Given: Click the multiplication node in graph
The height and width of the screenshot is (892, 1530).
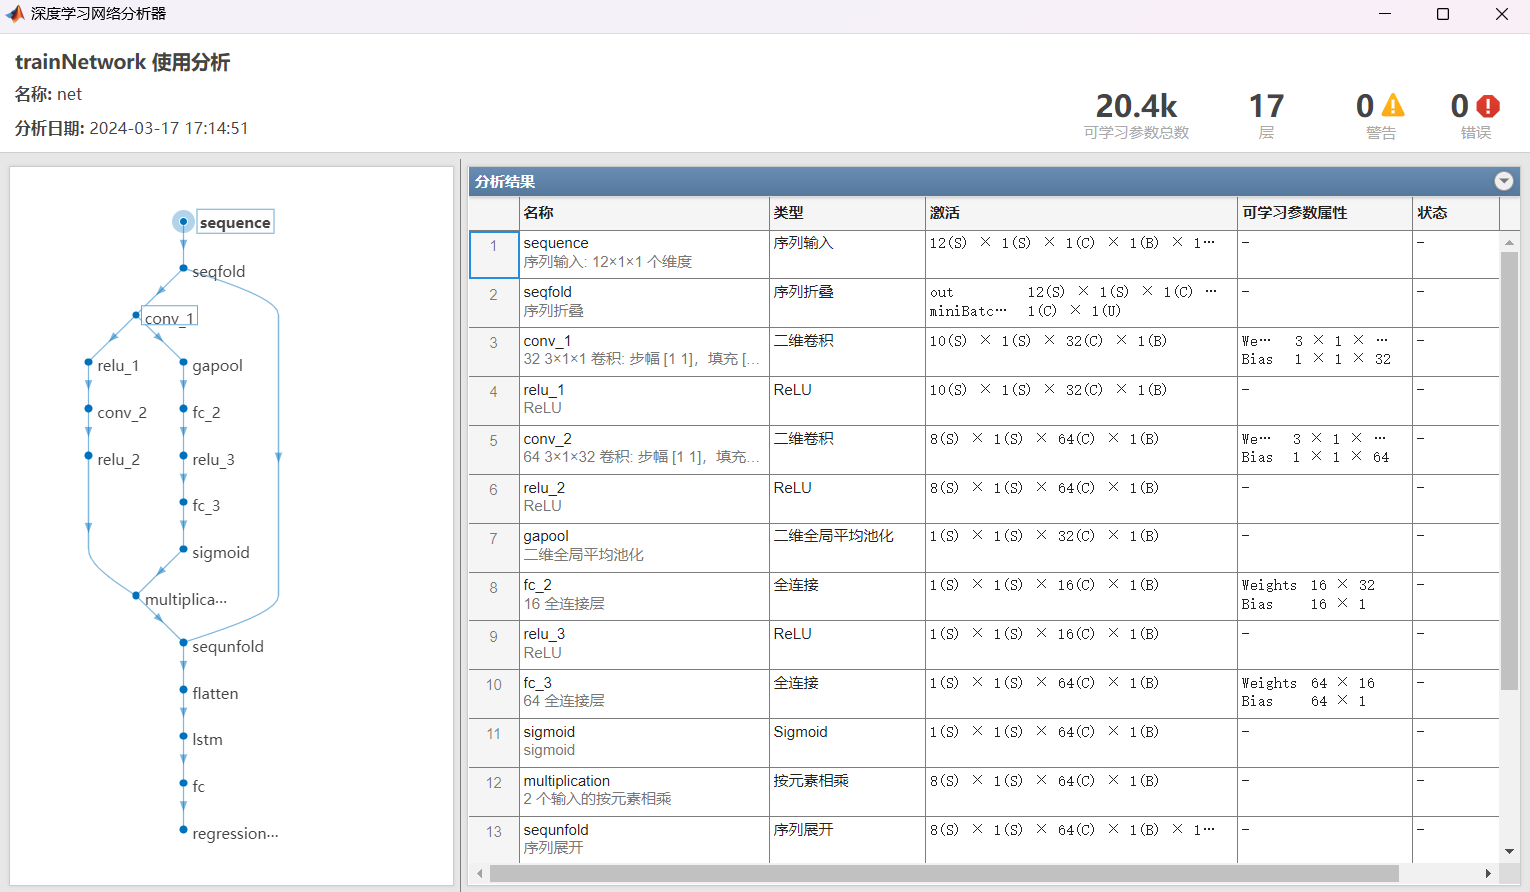Looking at the screenshot, I should (185, 600).
